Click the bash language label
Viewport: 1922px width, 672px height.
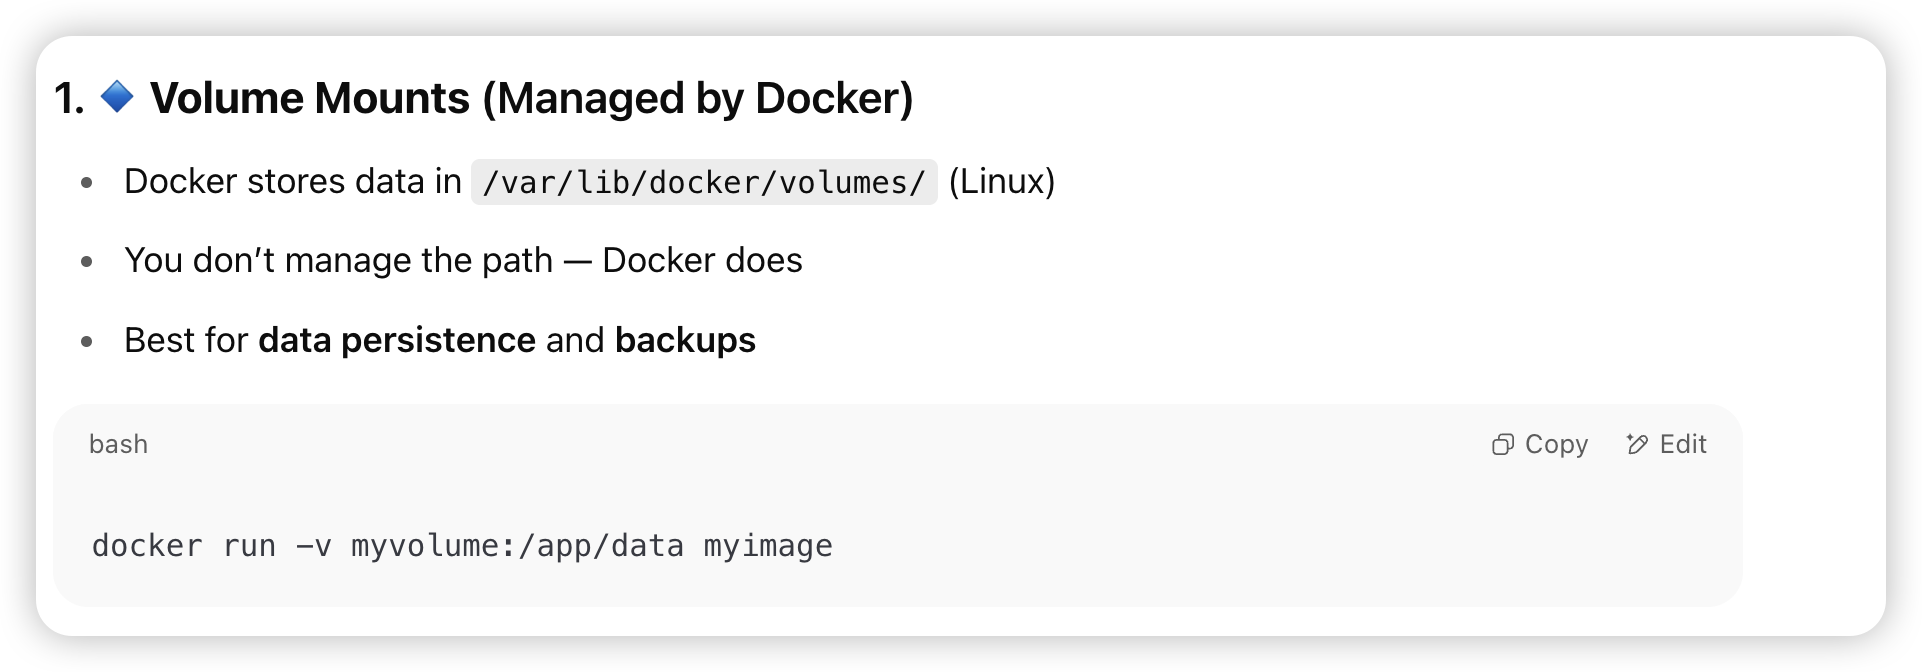(x=118, y=445)
